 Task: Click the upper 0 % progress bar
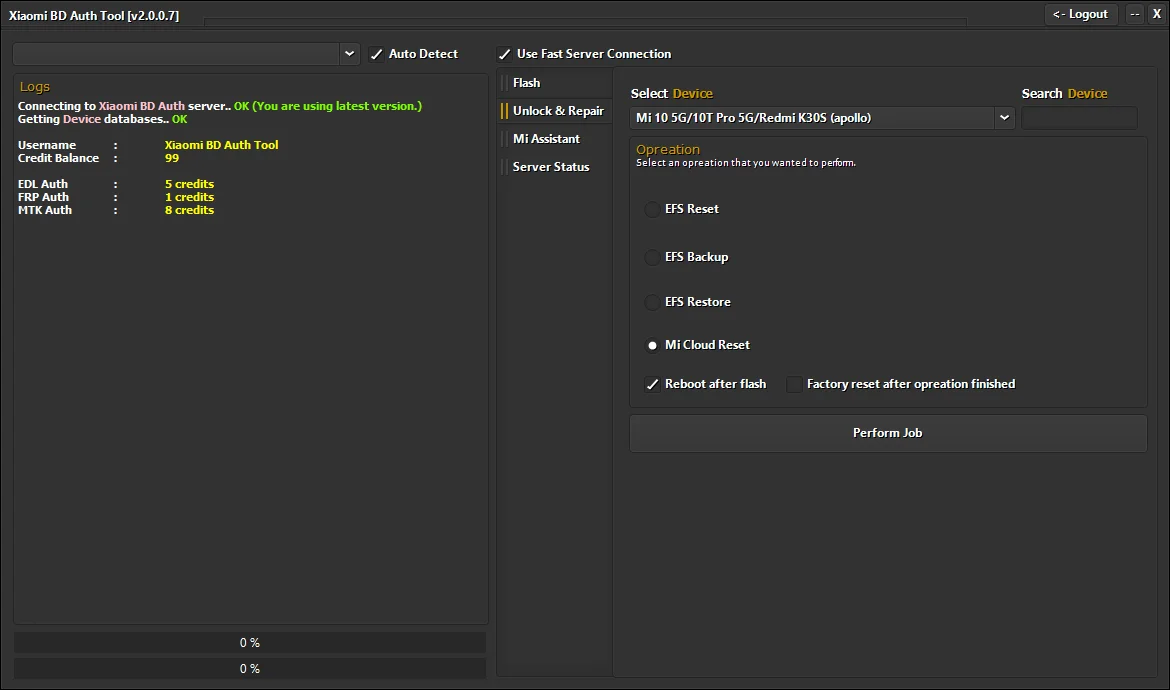[250, 643]
